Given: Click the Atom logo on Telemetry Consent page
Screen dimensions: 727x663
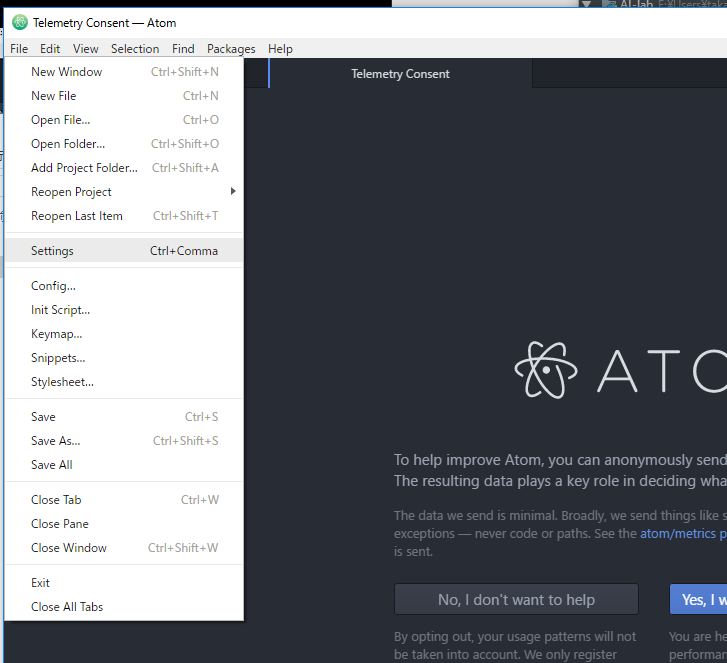Looking at the screenshot, I should click(x=546, y=370).
